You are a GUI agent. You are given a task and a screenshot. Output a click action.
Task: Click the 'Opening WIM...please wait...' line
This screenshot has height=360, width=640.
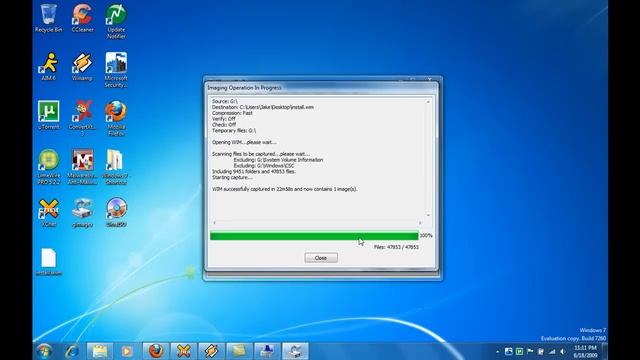pos(244,142)
